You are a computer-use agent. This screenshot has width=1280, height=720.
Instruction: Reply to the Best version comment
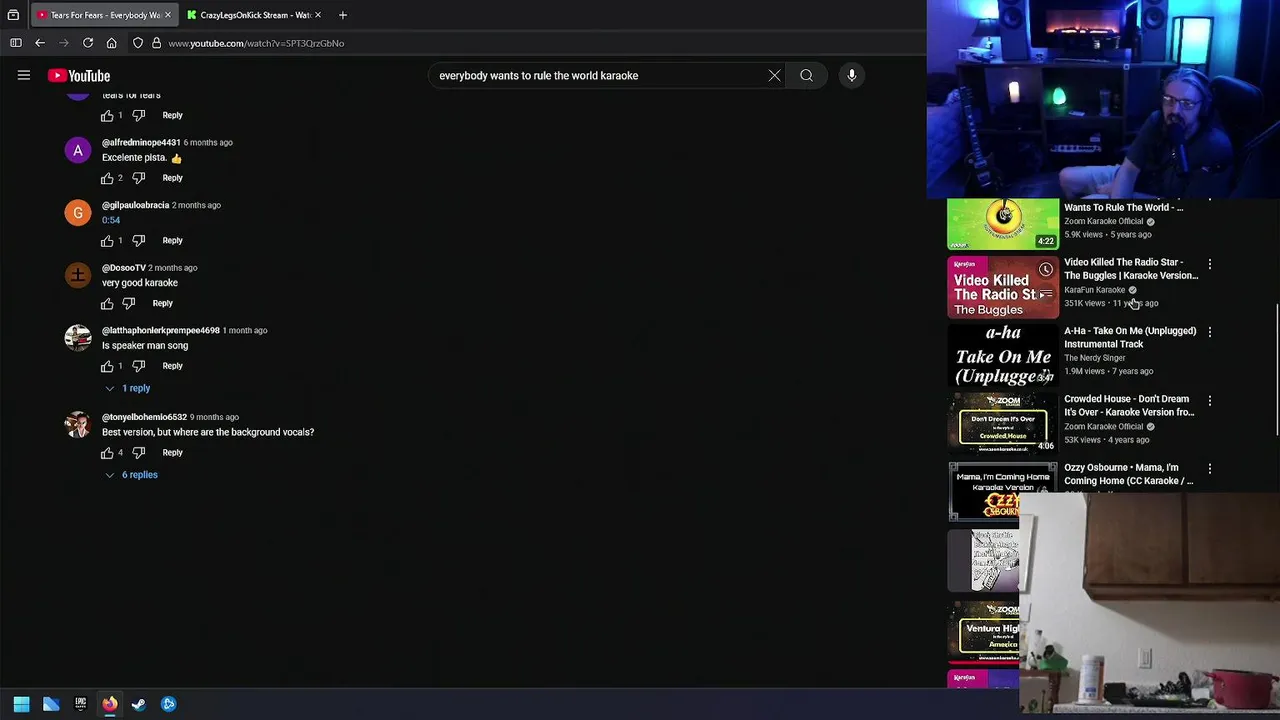tap(172, 453)
